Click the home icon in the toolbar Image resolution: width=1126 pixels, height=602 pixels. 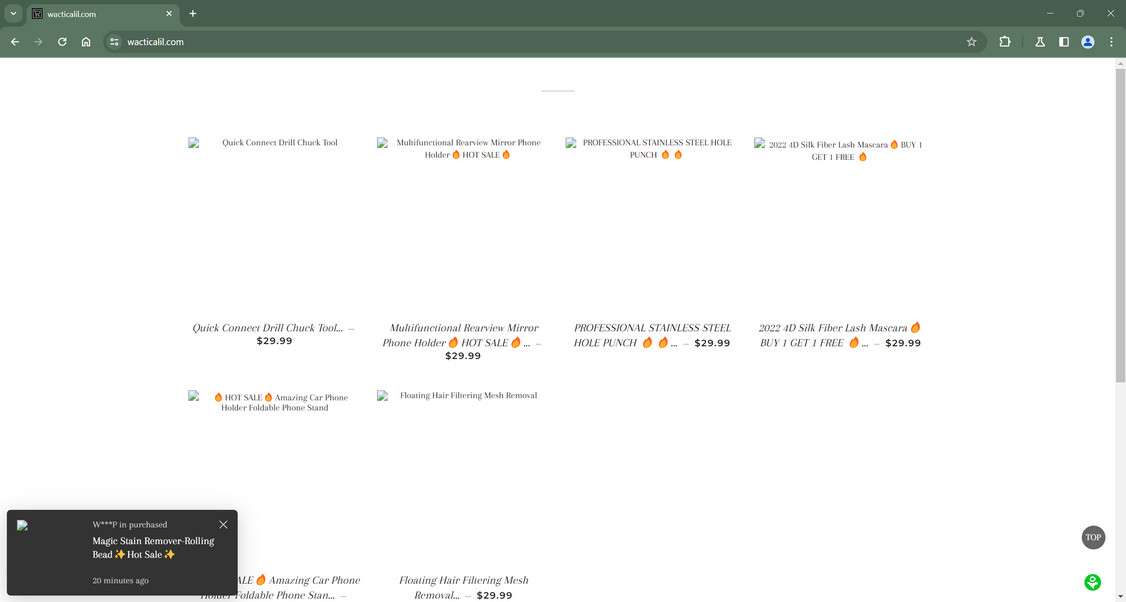pyautogui.click(x=86, y=42)
